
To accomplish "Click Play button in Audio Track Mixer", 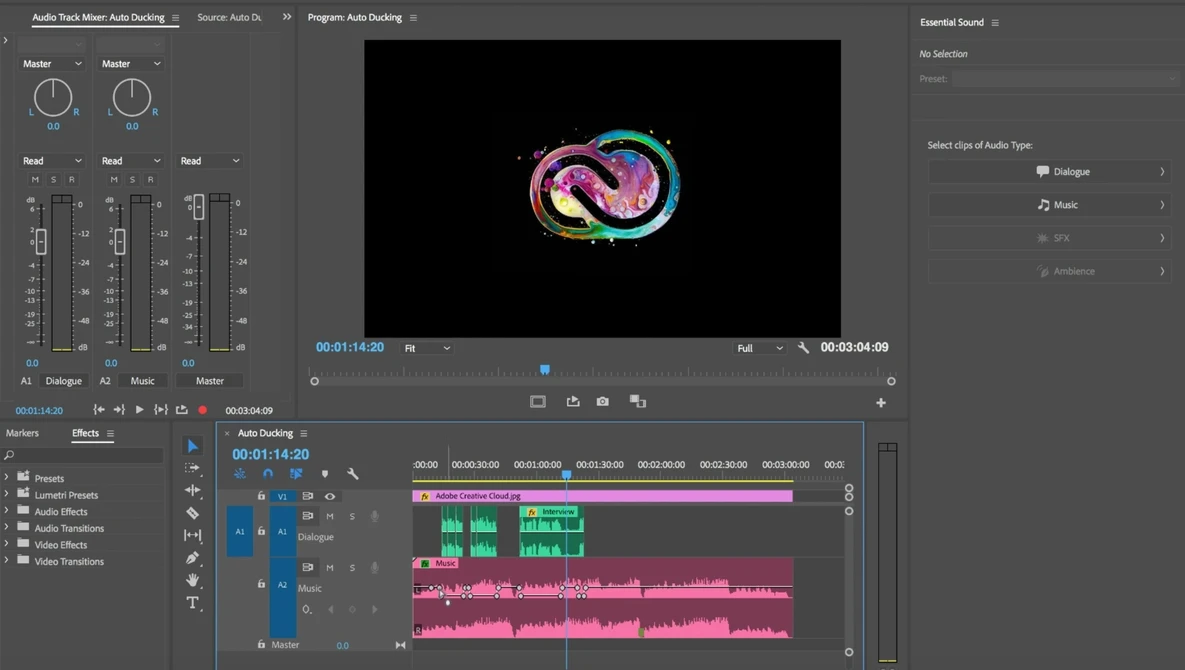I will [139, 409].
